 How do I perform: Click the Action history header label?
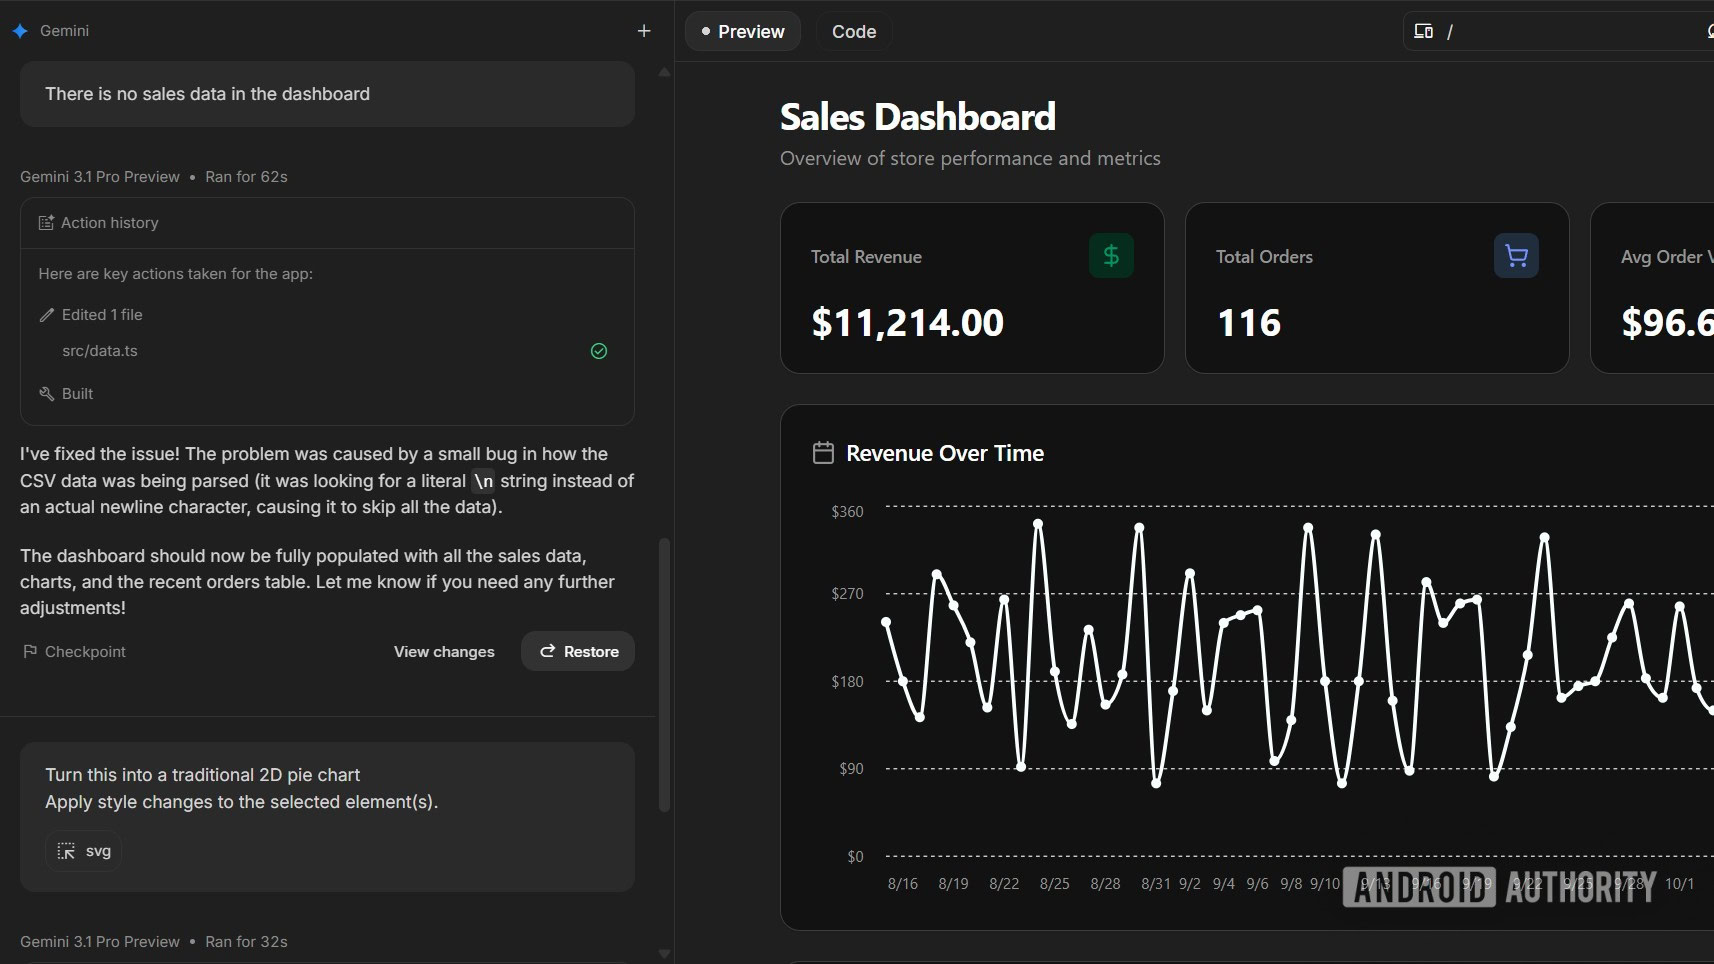pos(110,223)
